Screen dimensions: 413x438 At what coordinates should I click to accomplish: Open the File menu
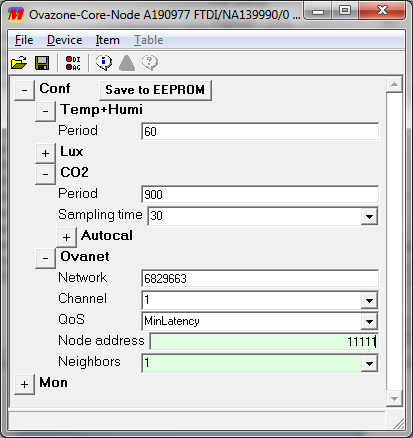[24, 40]
